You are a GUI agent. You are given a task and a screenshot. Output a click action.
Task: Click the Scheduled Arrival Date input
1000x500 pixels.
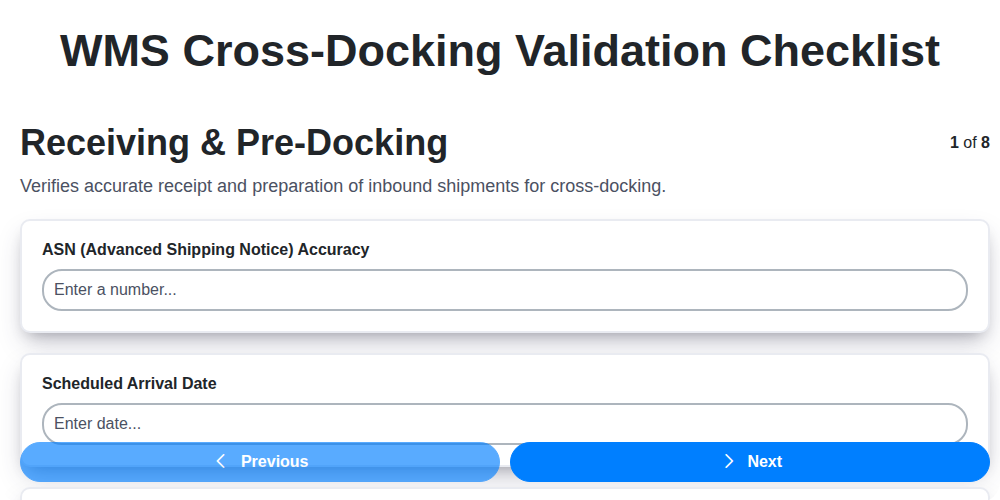(x=504, y=423)
